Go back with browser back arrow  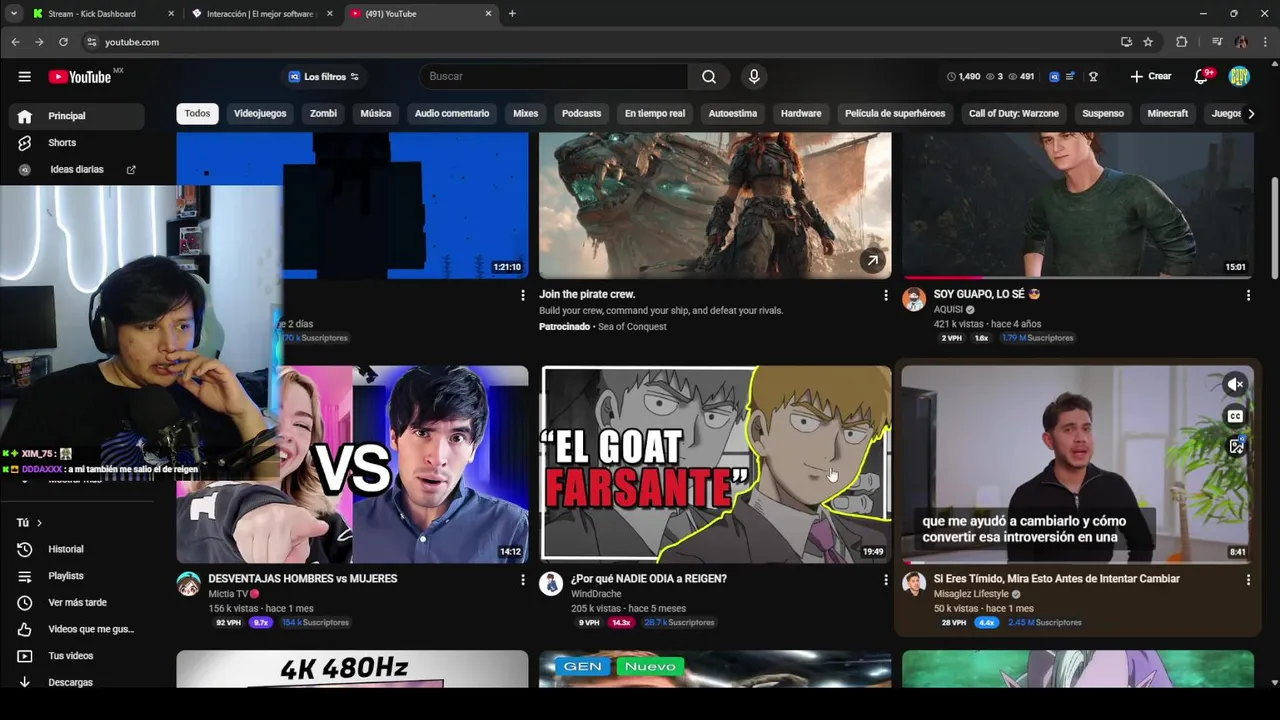(x=15, y=42)
